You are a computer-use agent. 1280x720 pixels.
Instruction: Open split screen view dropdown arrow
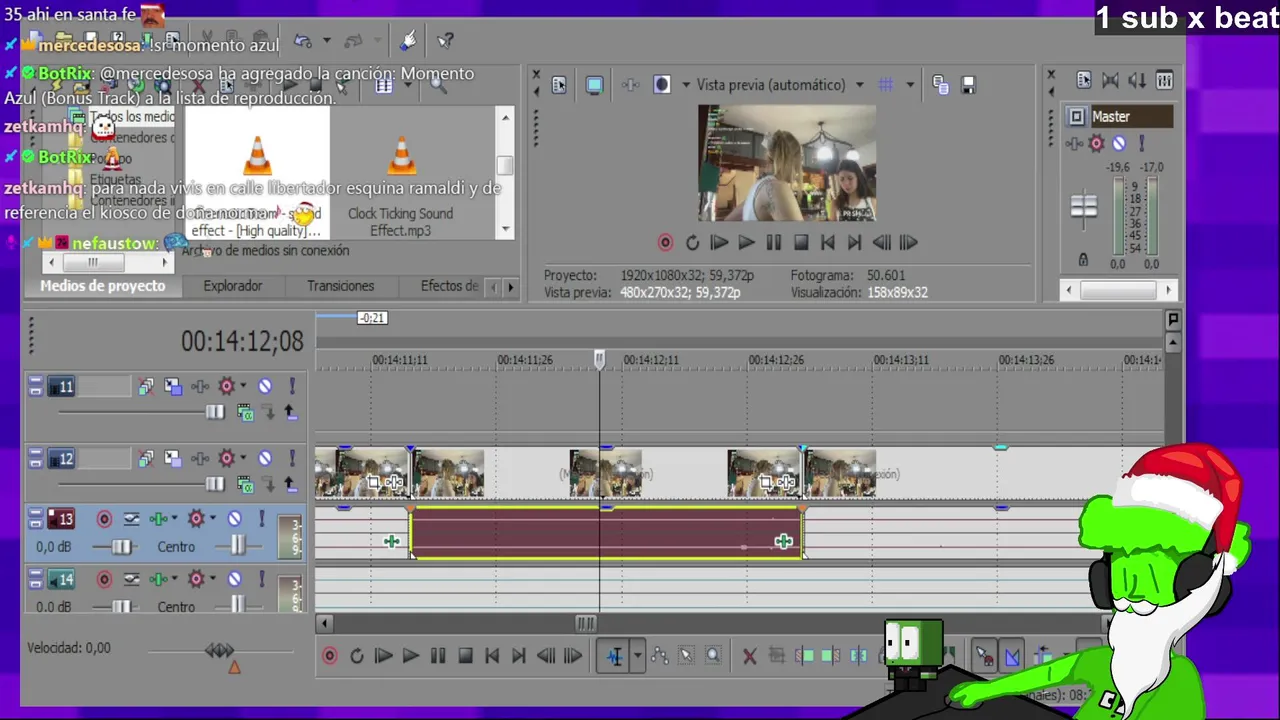click(x=685, y=85)
